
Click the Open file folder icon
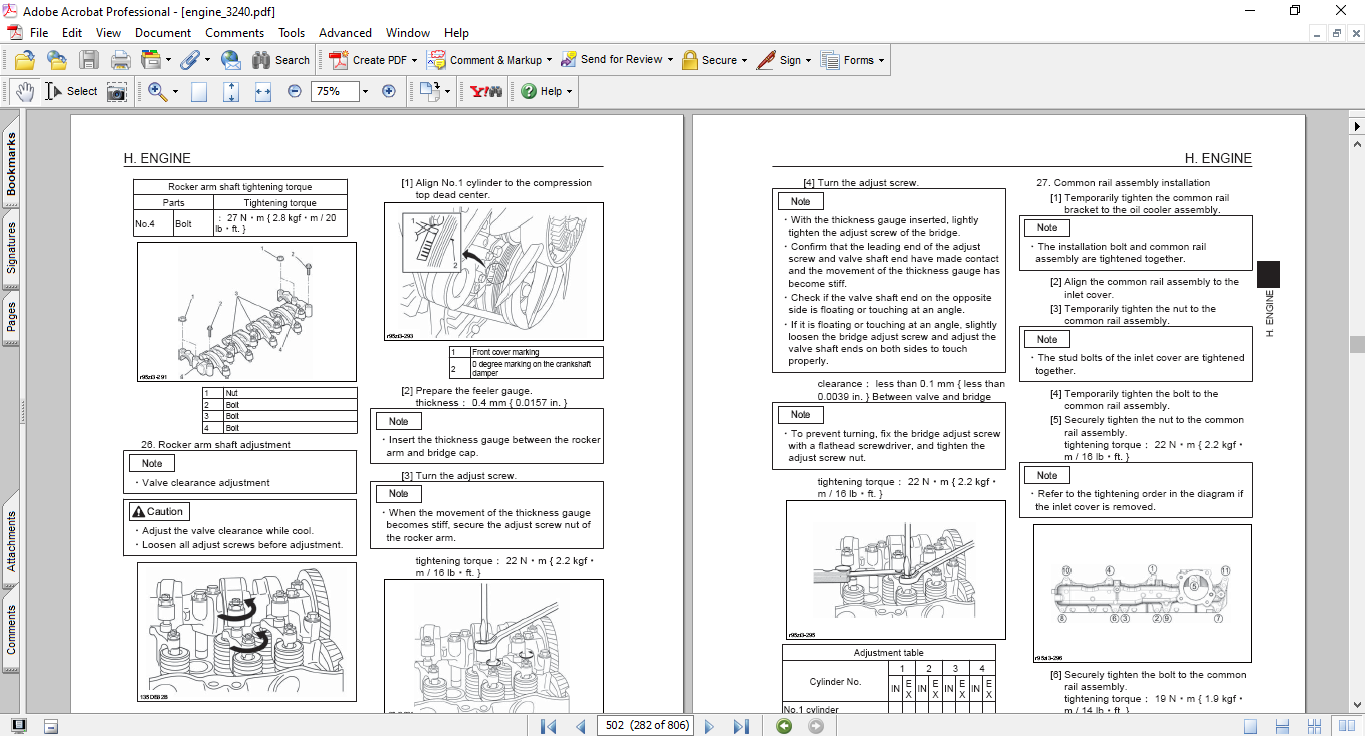coord(25,60)
